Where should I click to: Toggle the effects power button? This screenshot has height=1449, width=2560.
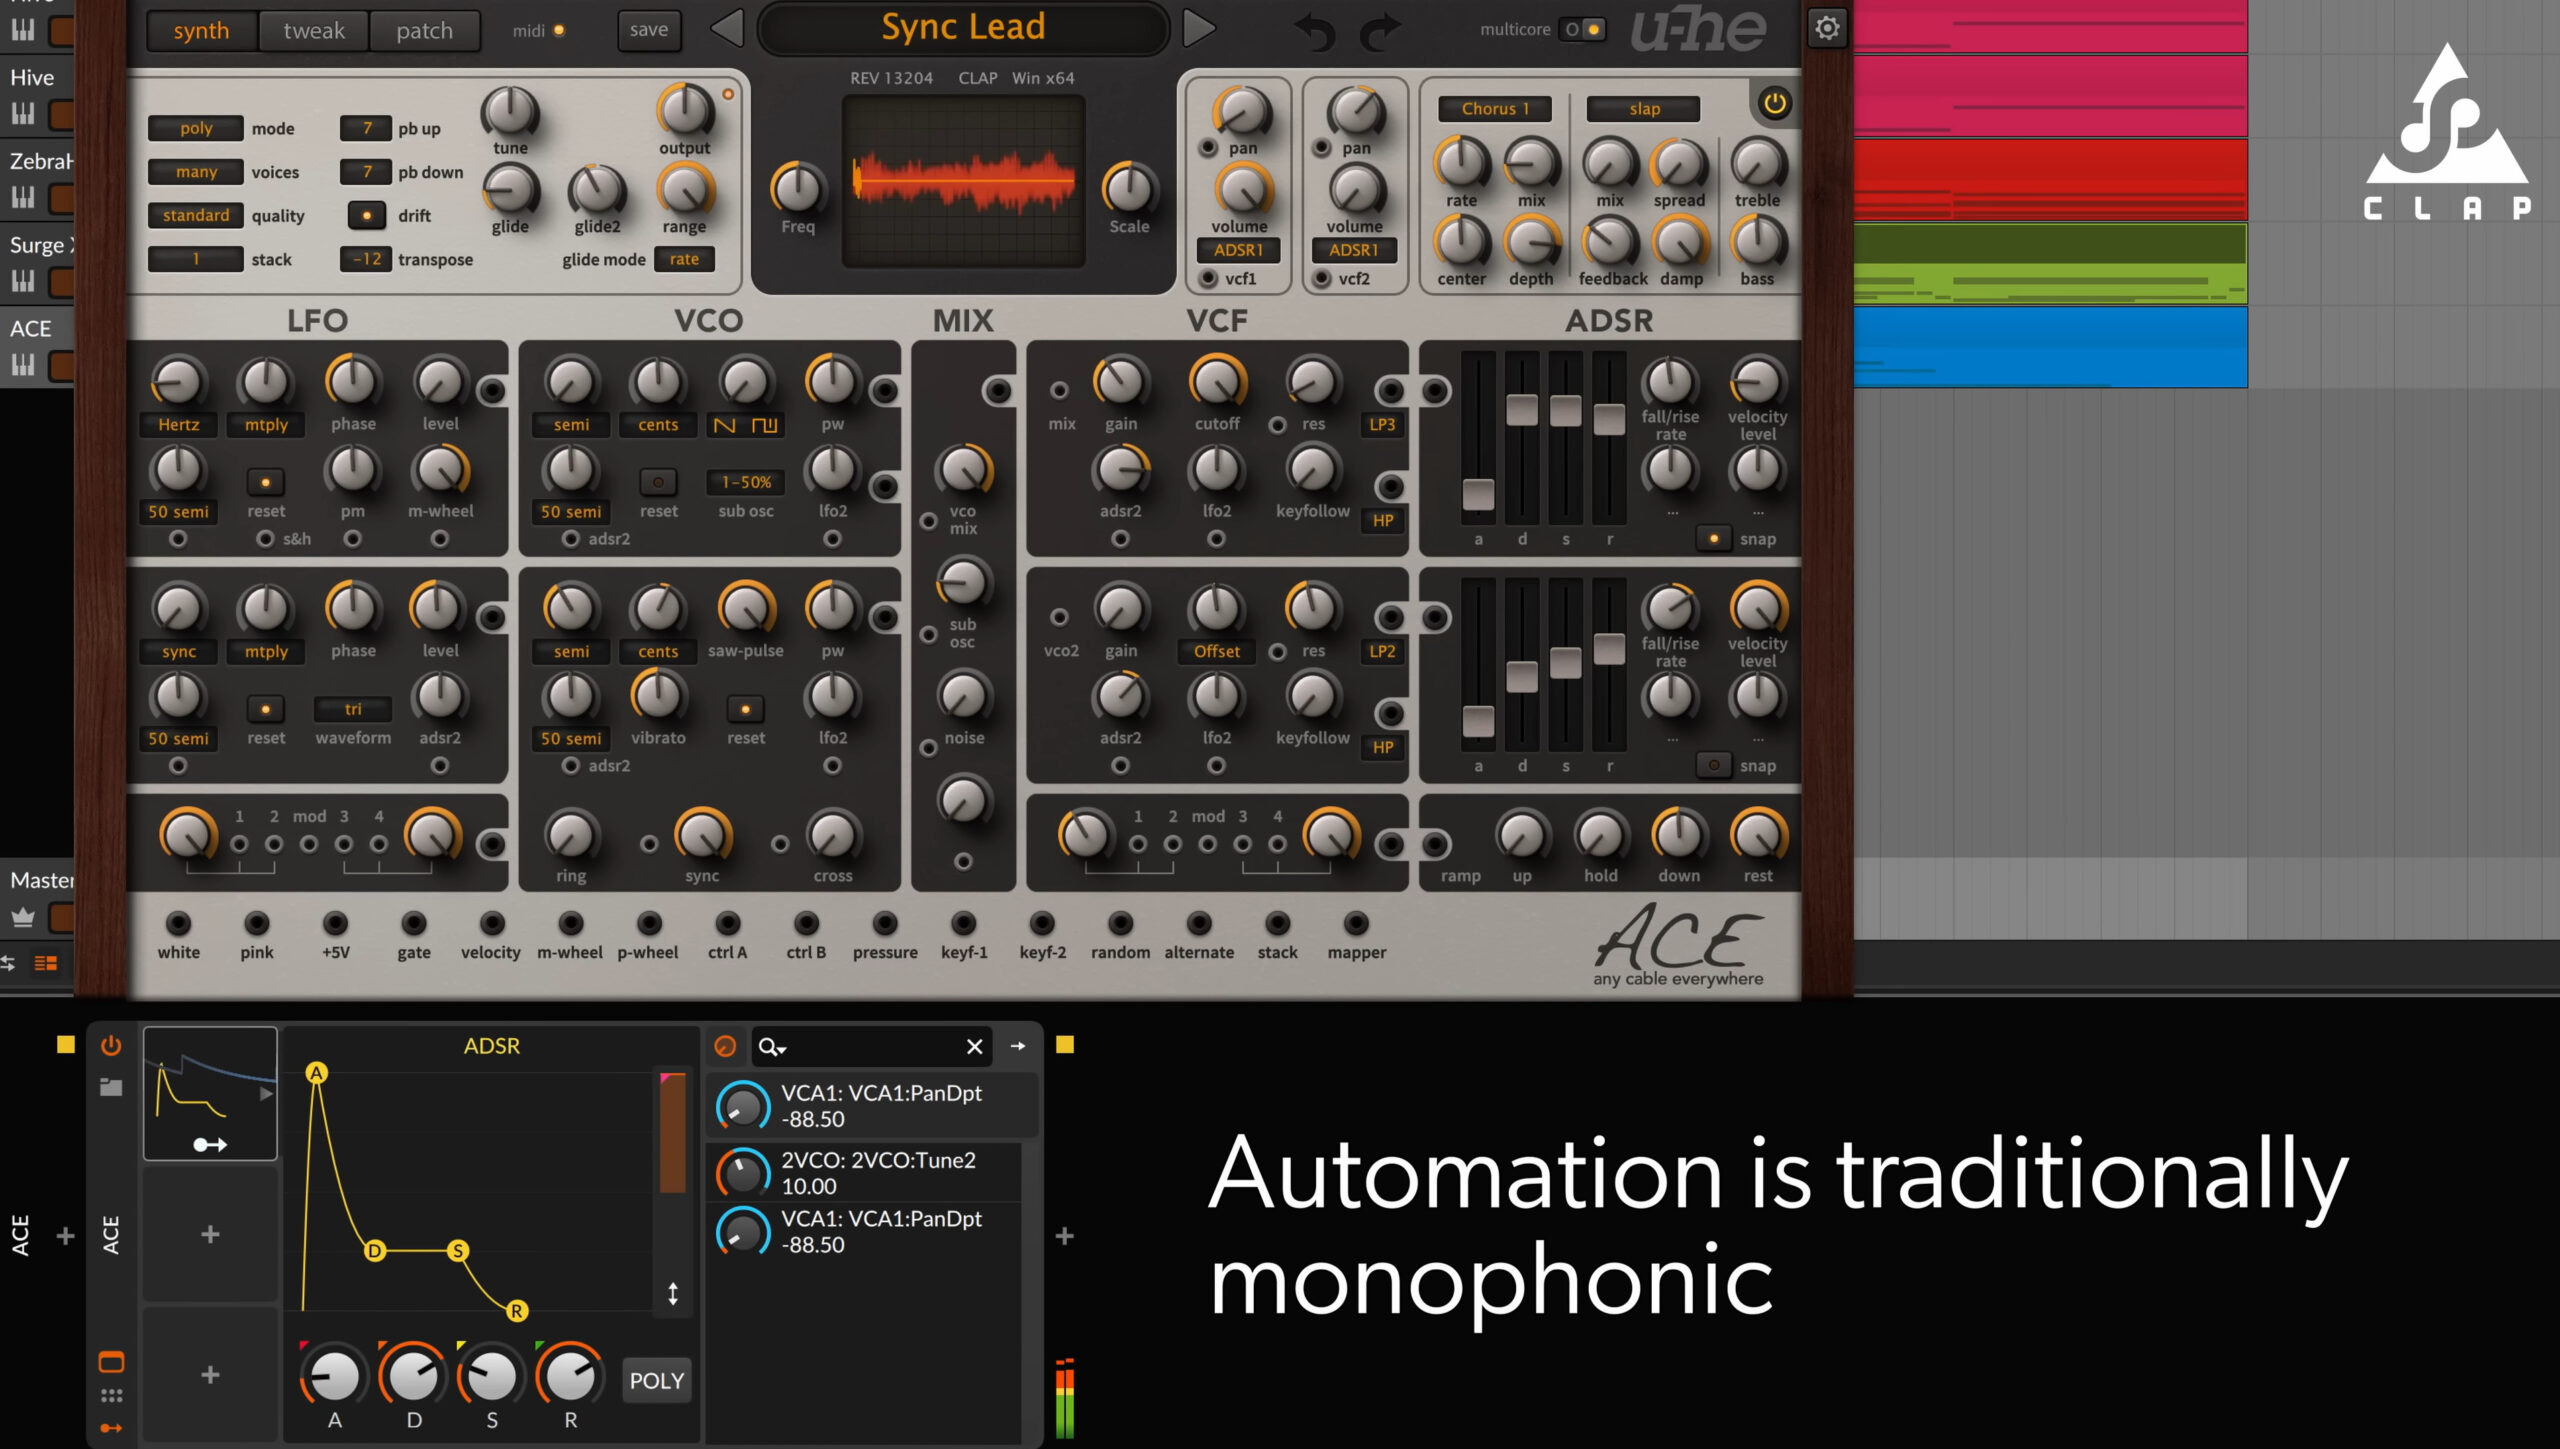1774,103
